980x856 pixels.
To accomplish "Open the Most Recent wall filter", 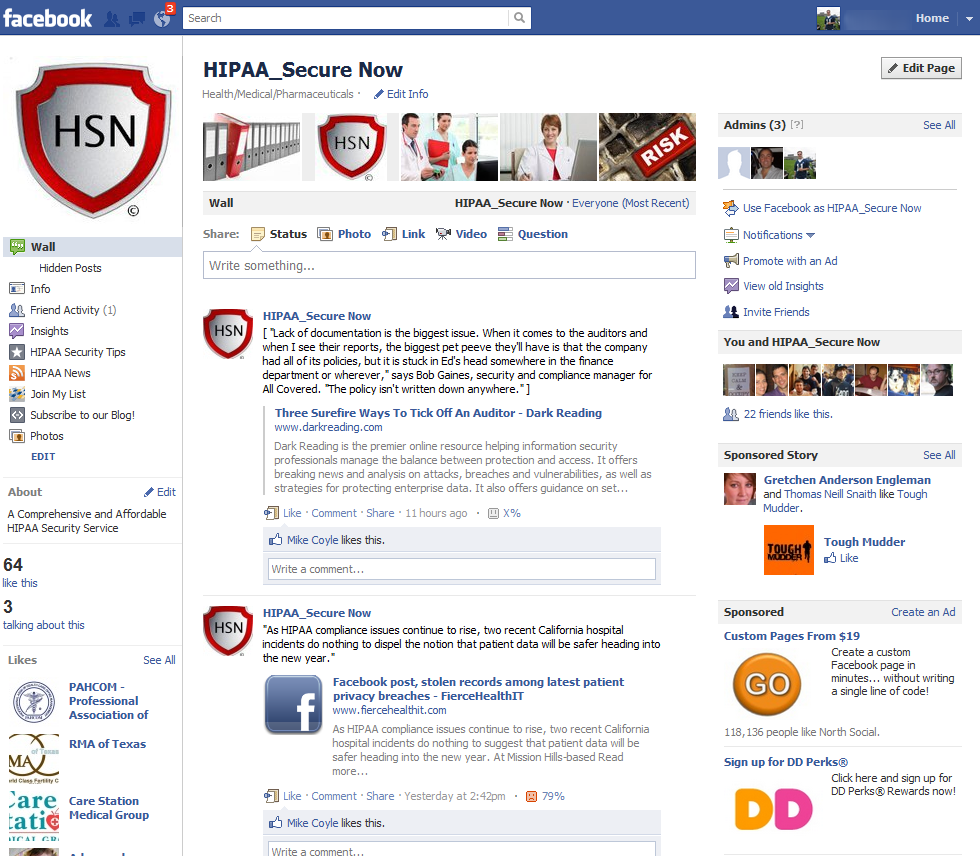I will pos(655,203).
